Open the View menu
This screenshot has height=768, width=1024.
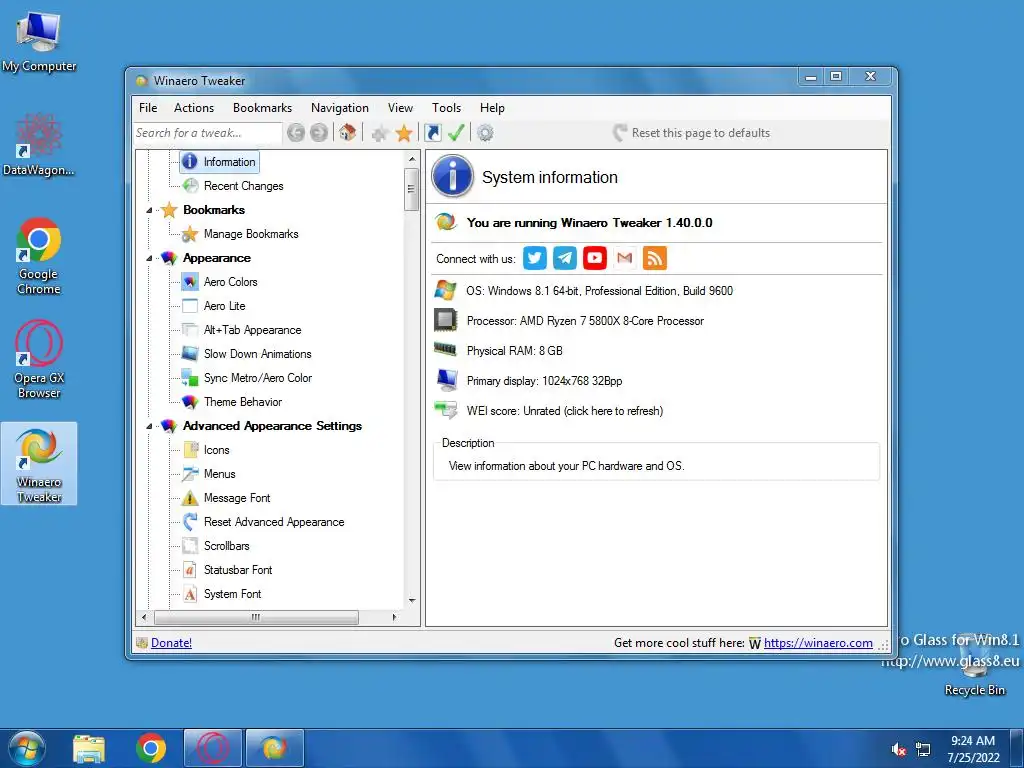(400, 108)
